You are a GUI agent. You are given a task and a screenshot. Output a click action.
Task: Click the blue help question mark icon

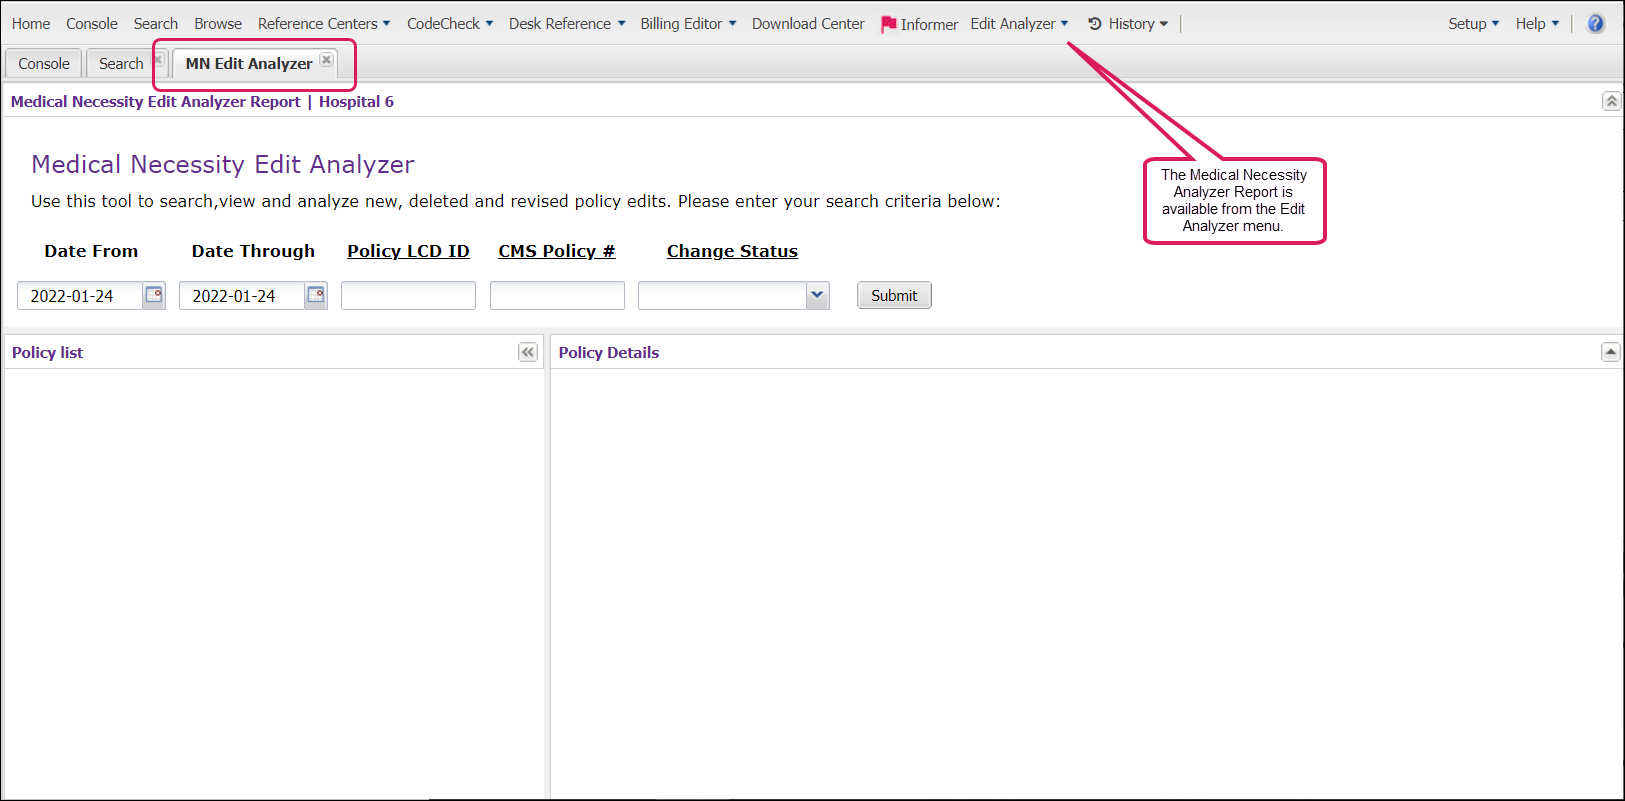[1596, 24]
